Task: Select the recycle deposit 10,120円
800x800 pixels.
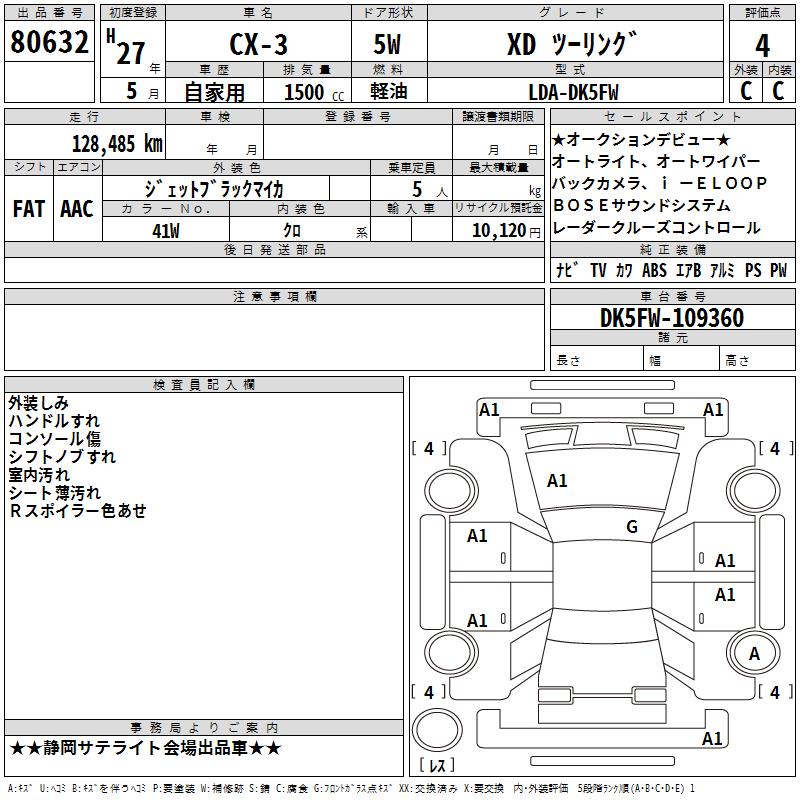Action: (x=506, y=231)
